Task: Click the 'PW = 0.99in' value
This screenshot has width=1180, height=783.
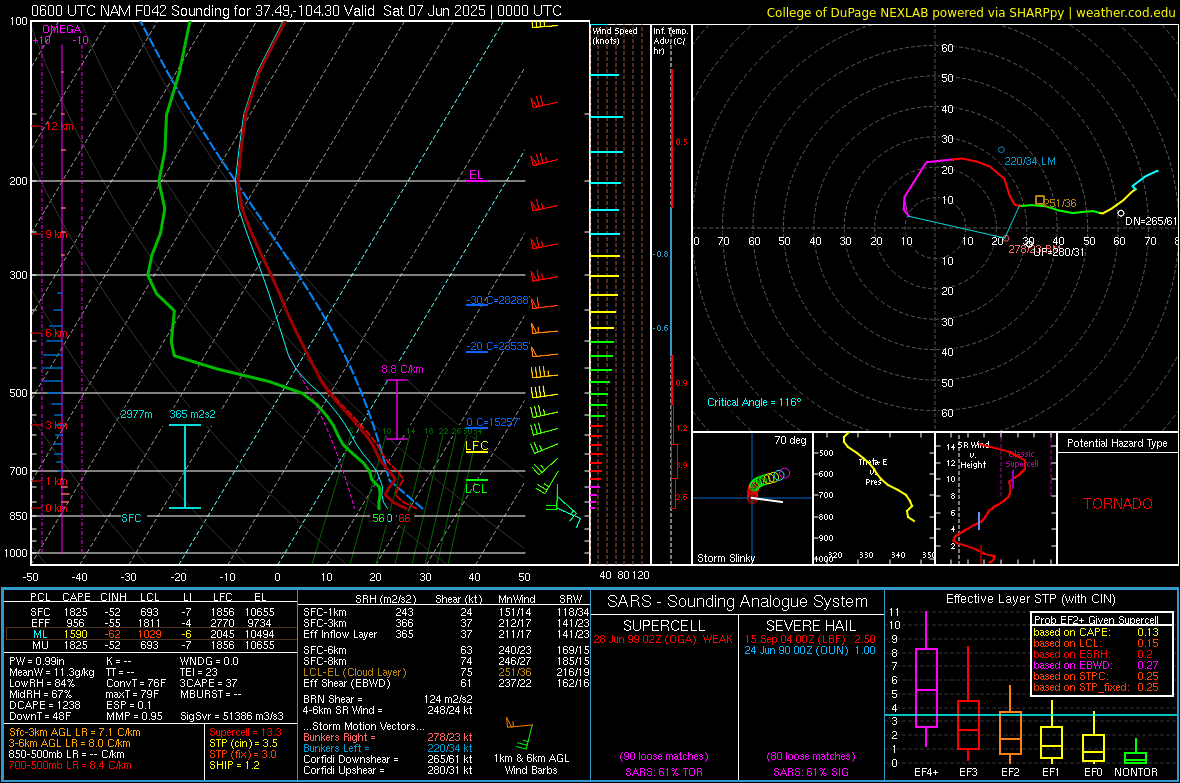Action: 37,661
